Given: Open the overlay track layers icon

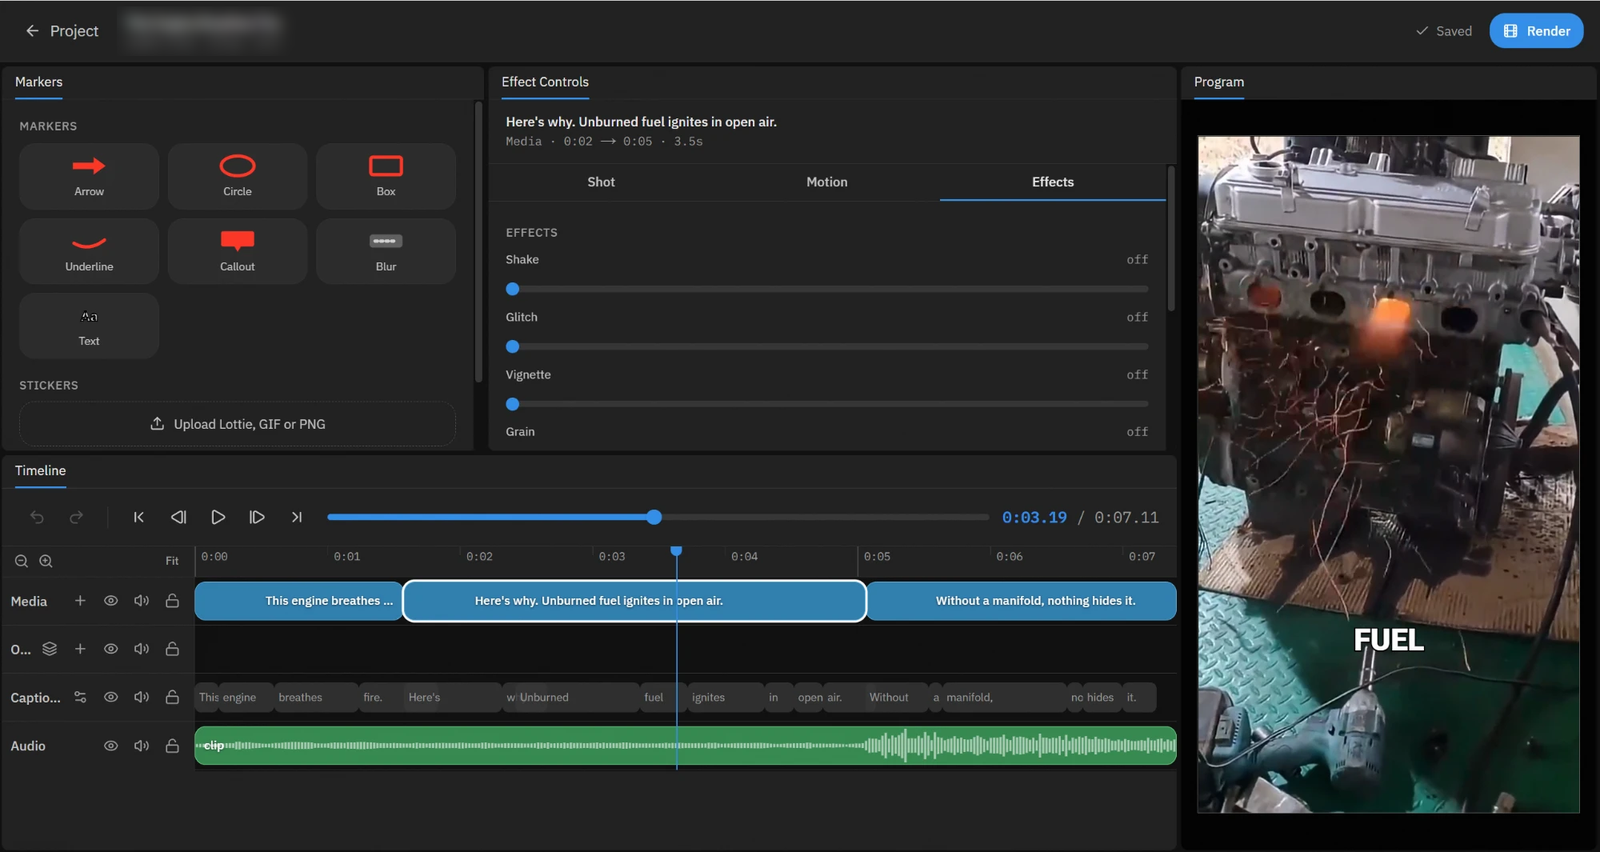Looking at the screenshot, I should pos(50,649).
